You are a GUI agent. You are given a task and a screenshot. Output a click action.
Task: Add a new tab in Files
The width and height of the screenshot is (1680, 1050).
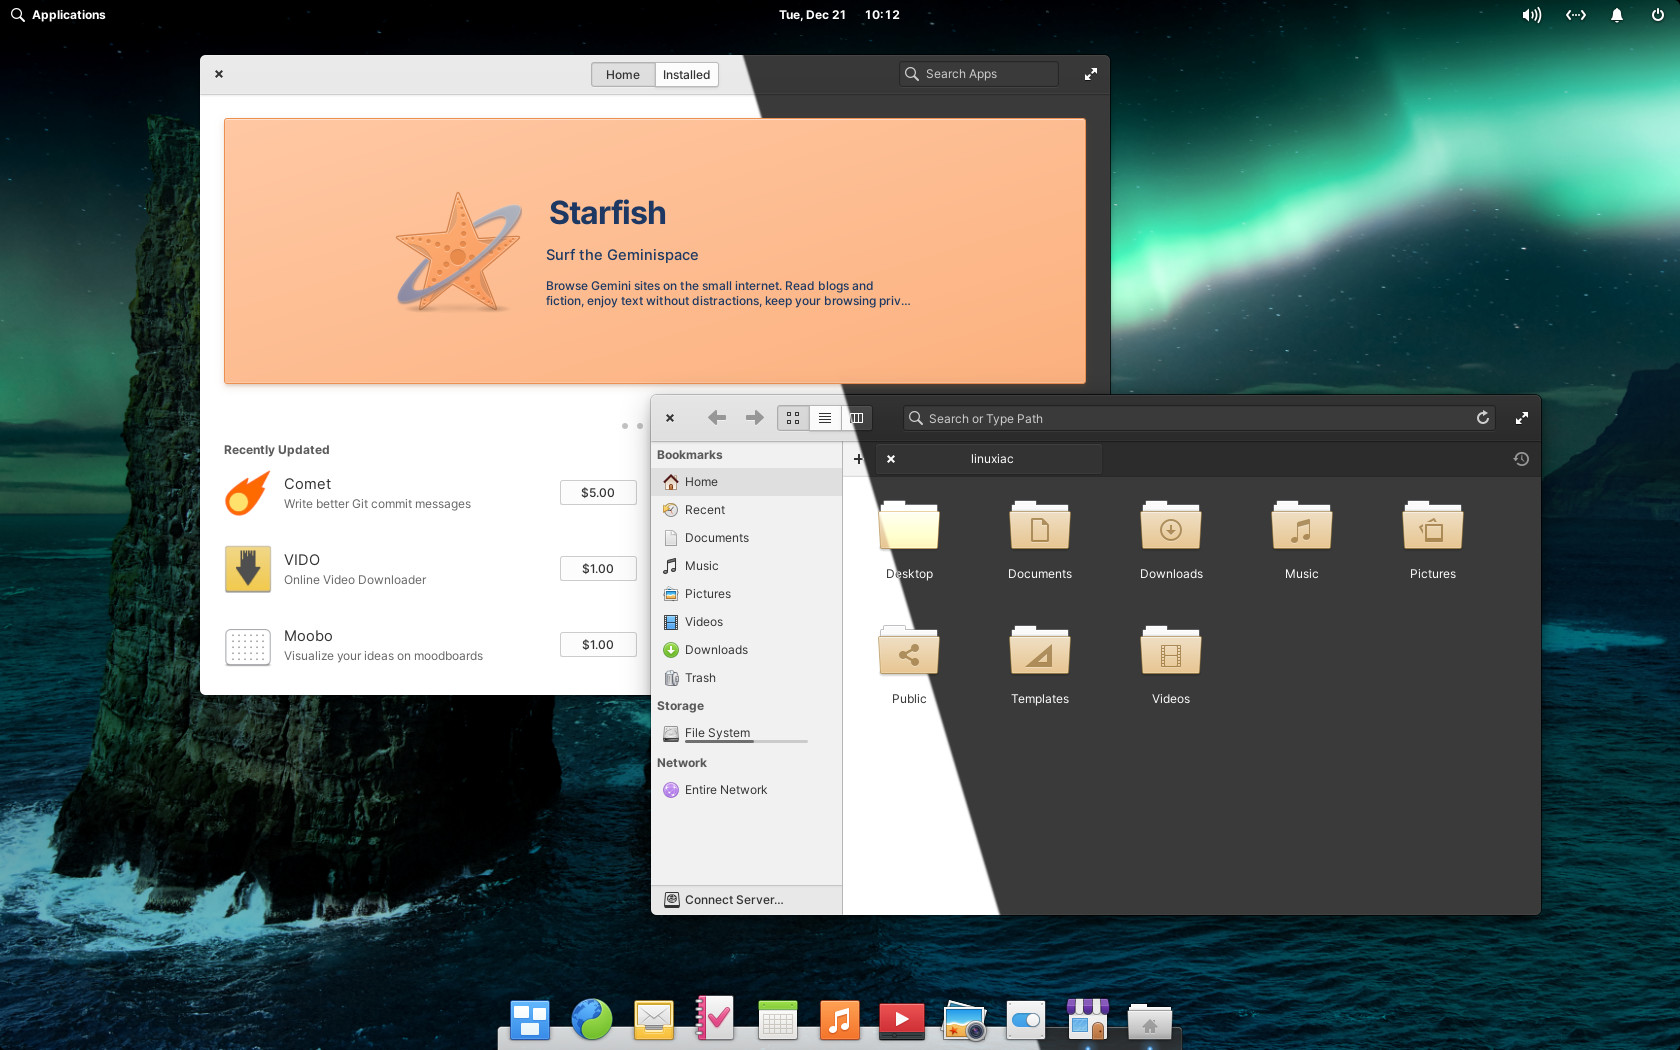click(x=858, y=459)
